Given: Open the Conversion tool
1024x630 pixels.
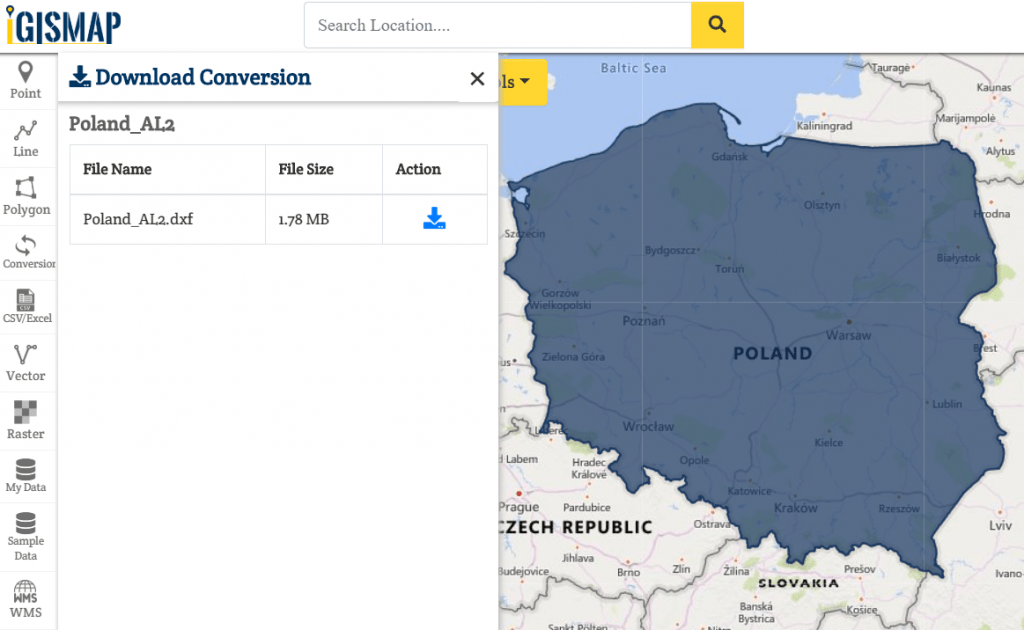Looking at the screenshot, I should pos(27,252).
